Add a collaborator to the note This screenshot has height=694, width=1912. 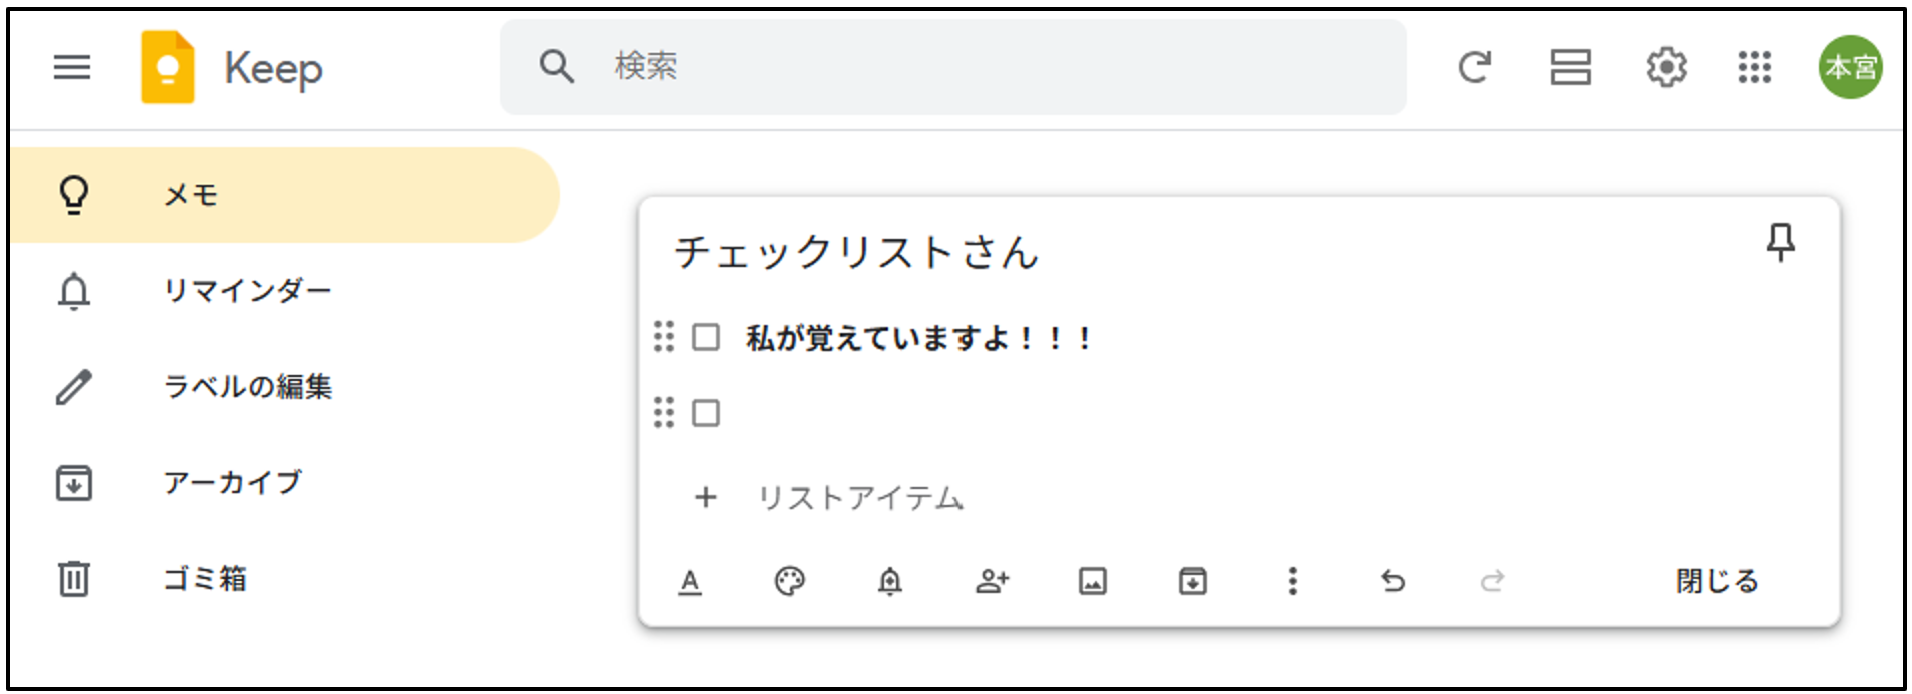coord(993,581)
